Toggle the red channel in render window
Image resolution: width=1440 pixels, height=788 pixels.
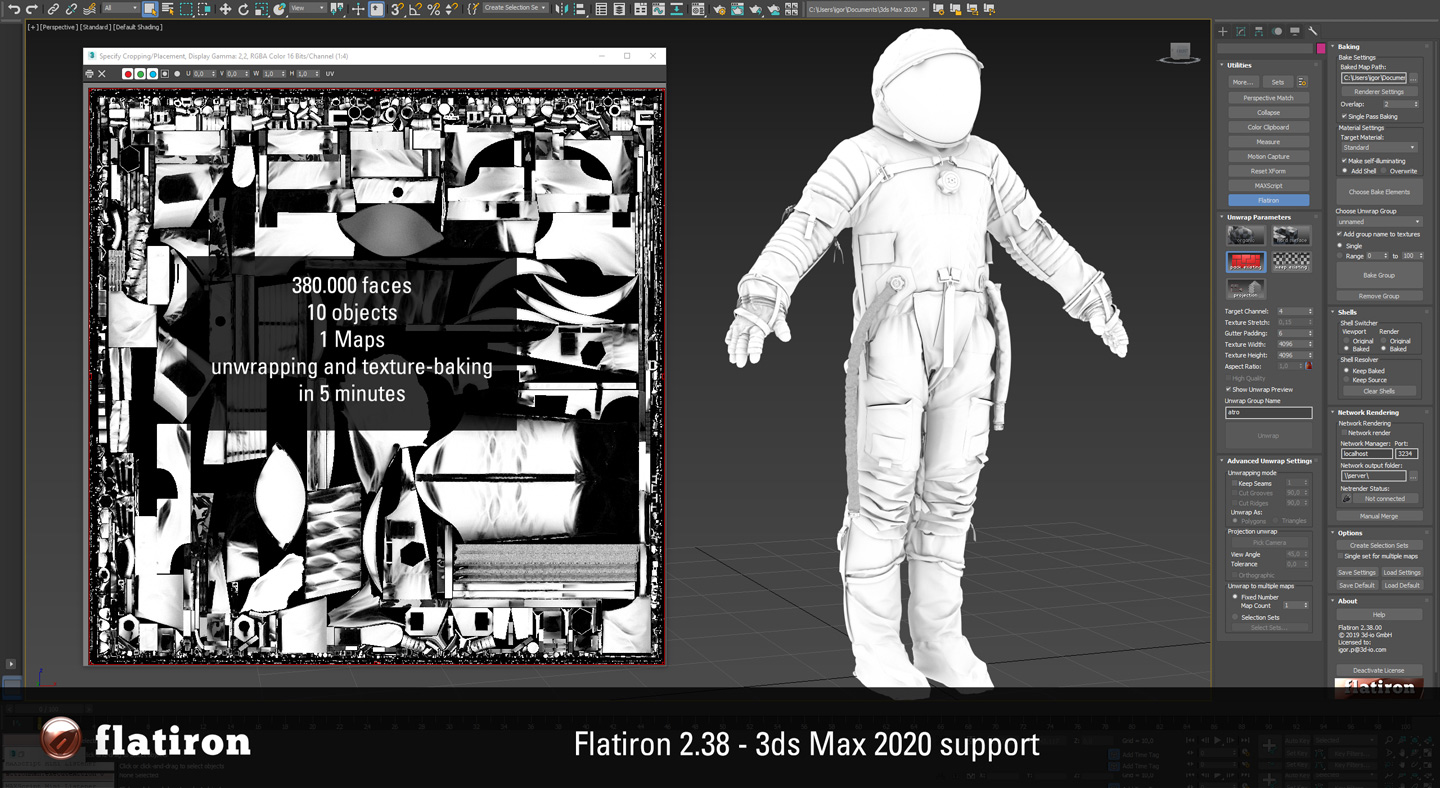point(128,73)
